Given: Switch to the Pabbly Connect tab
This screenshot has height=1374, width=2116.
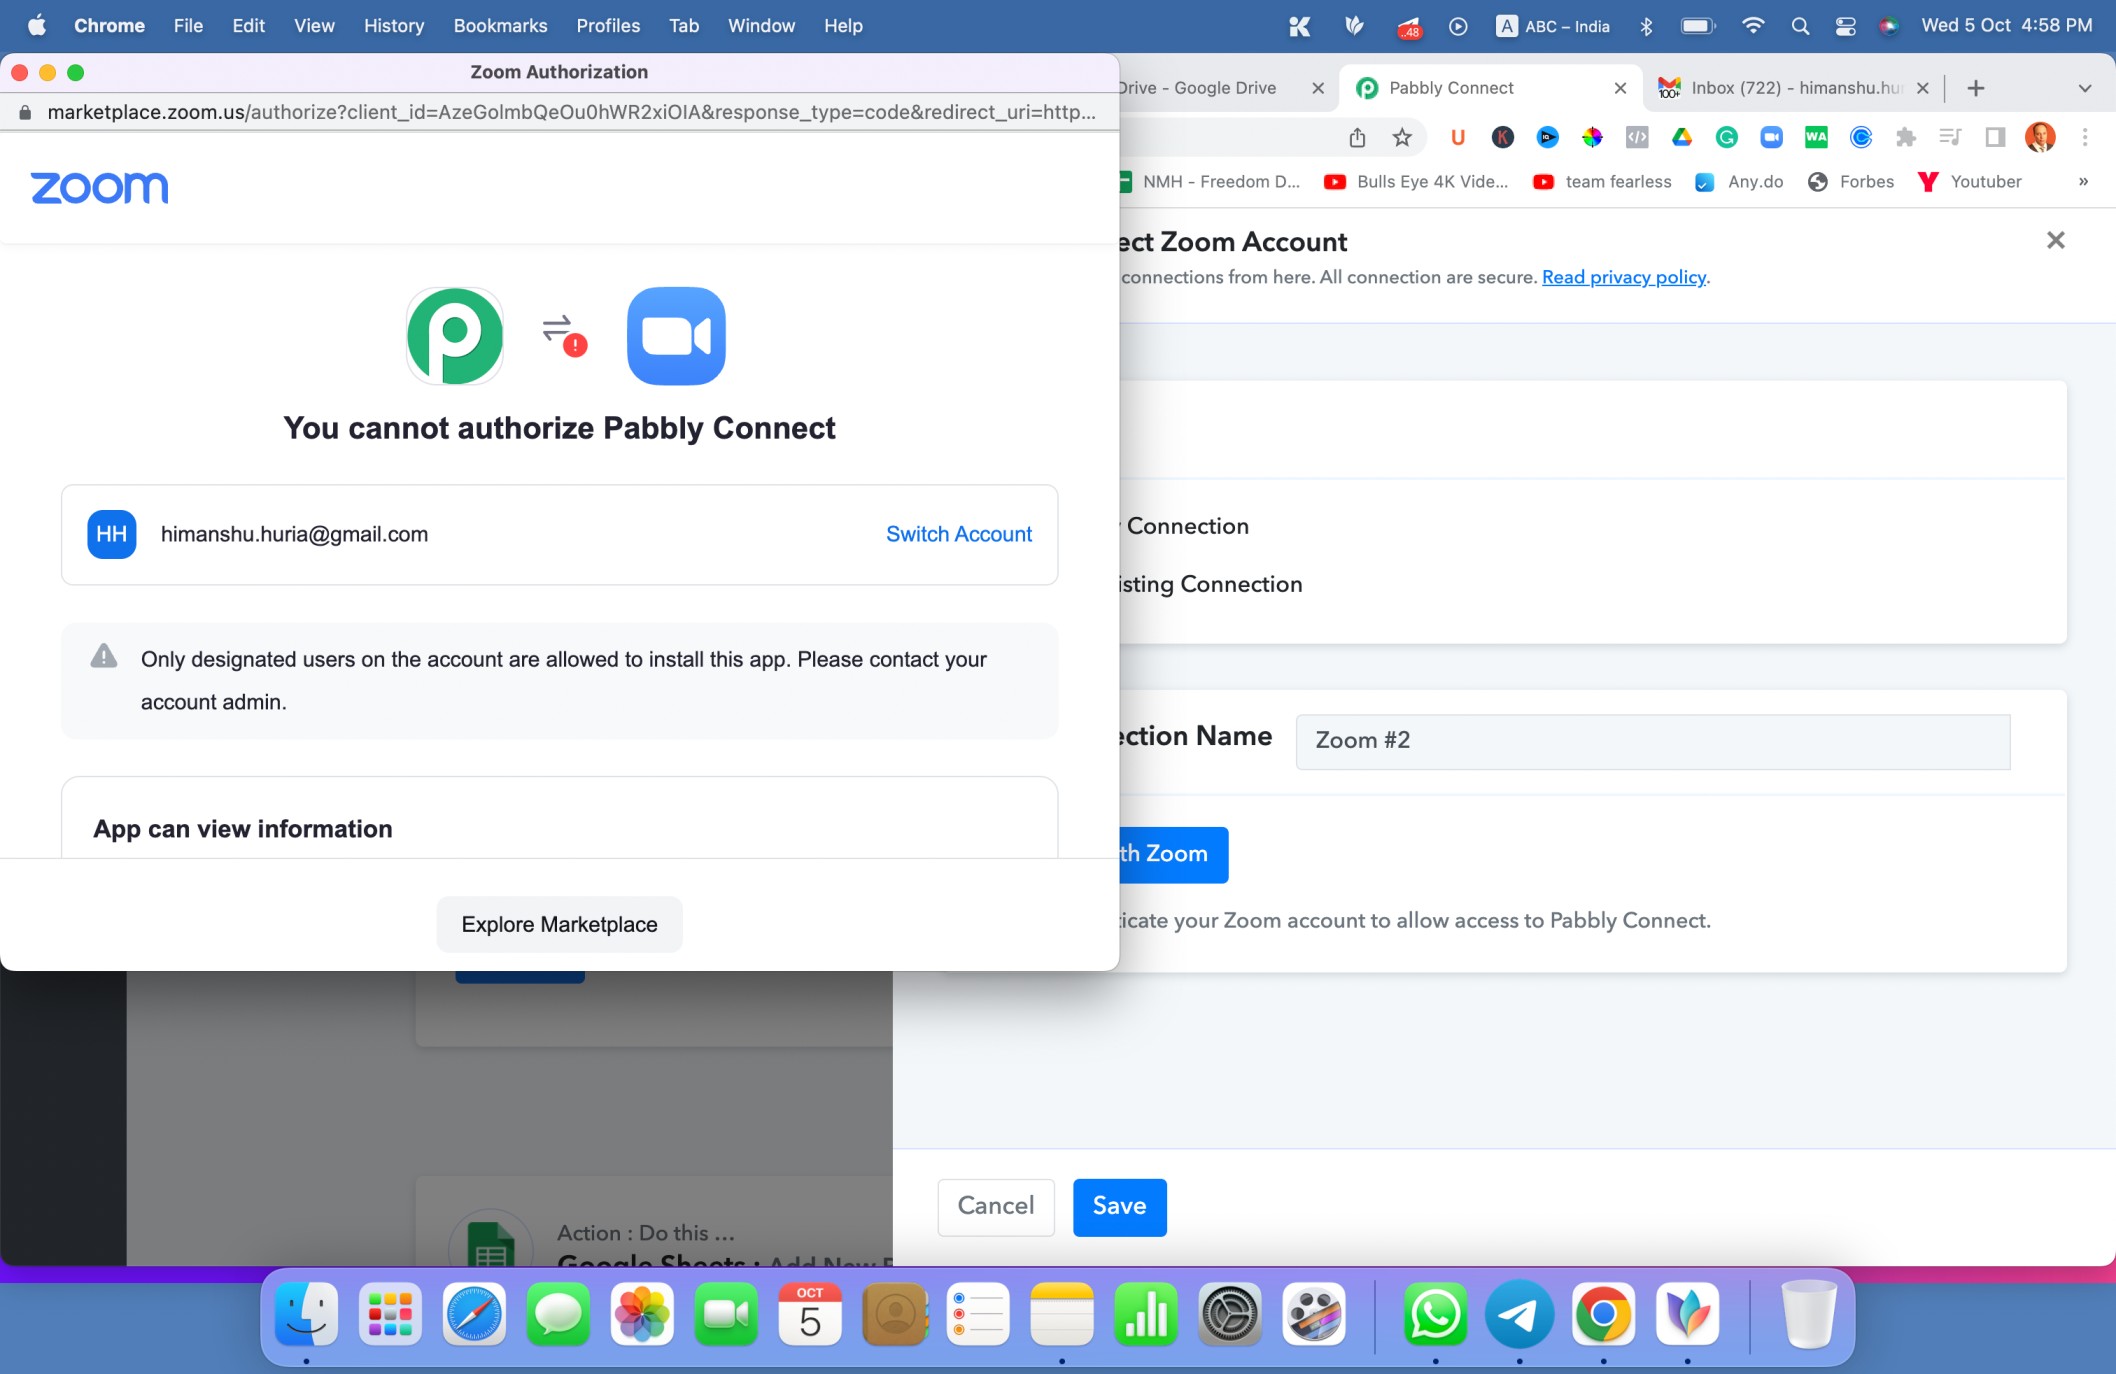Looking at the screenshot, I should pos(1488,88).
